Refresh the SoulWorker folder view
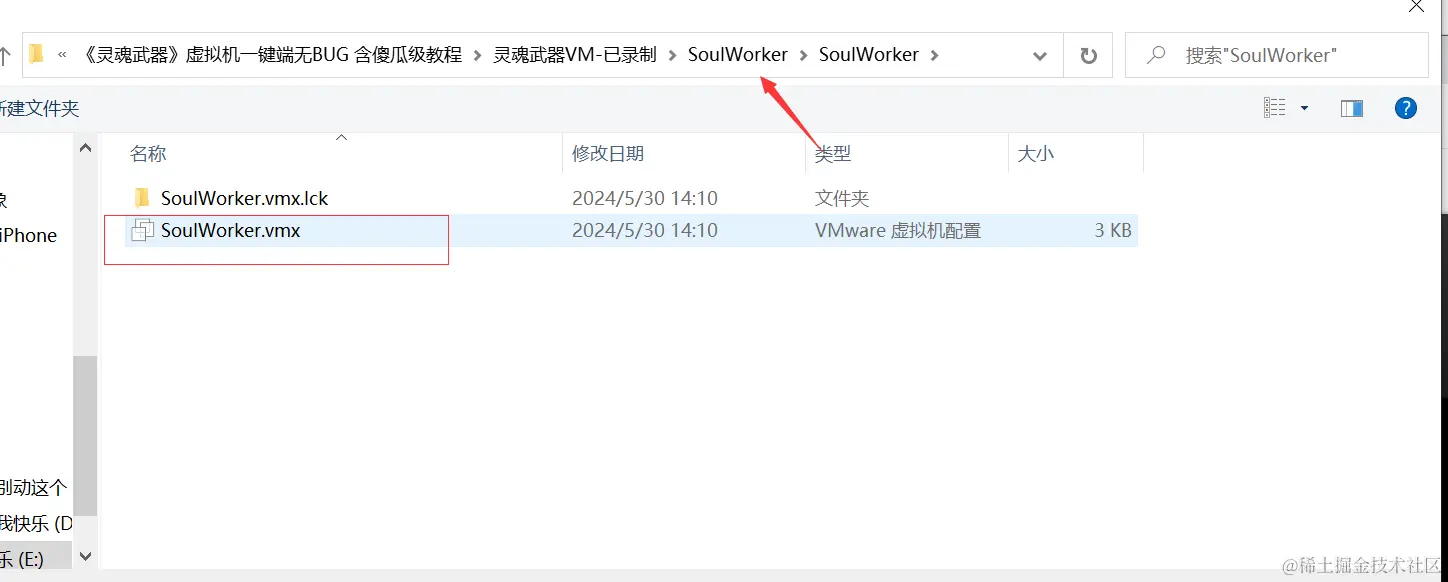1448x582 pixels. pyautogui.click(x=1088, y=56)
